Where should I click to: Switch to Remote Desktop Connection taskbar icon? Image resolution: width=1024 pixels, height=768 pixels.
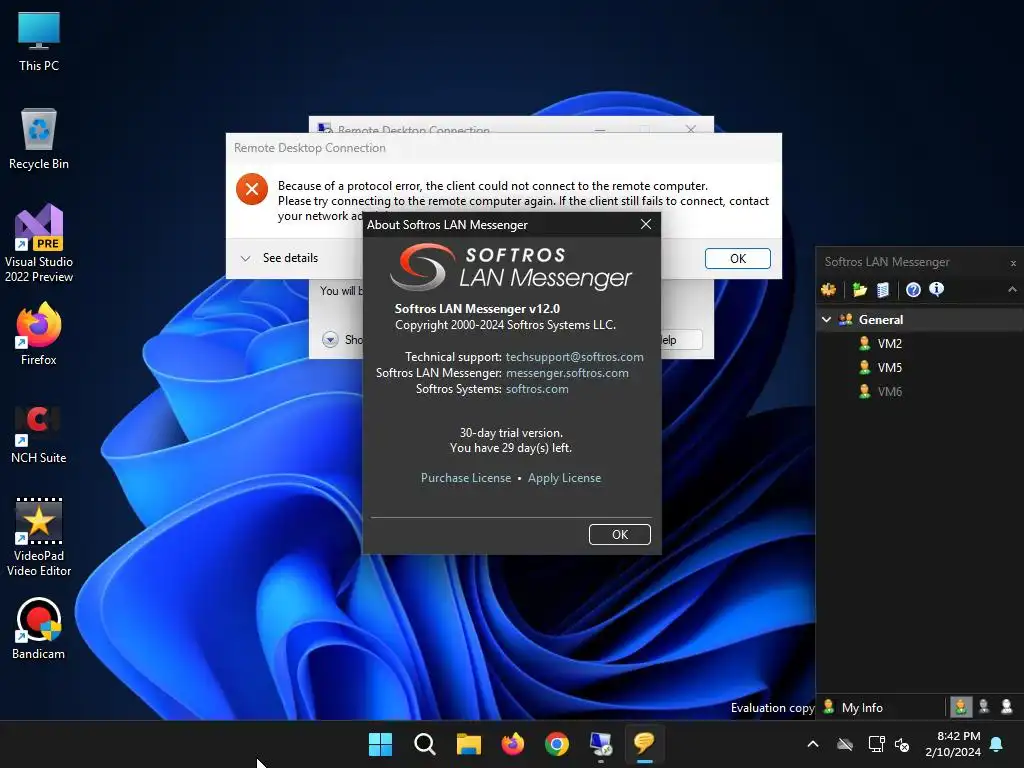point(601,744)
